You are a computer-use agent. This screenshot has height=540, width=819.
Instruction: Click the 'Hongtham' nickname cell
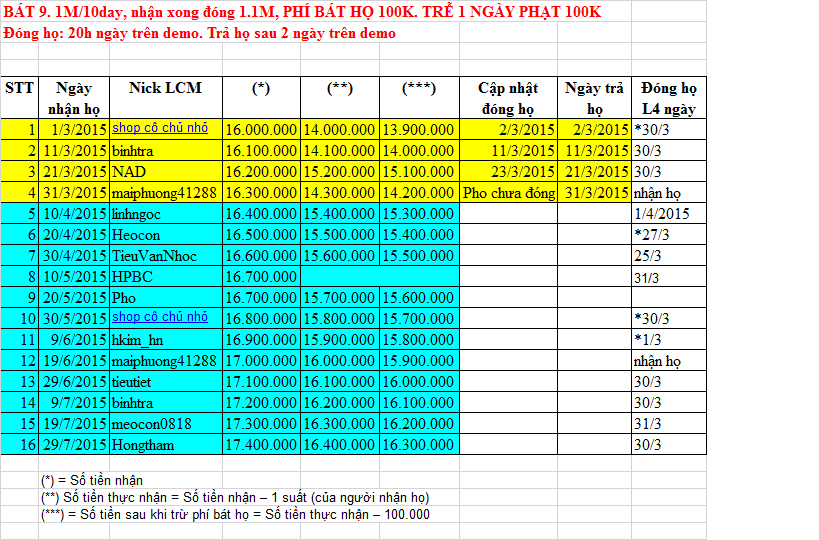coord(165,444)
